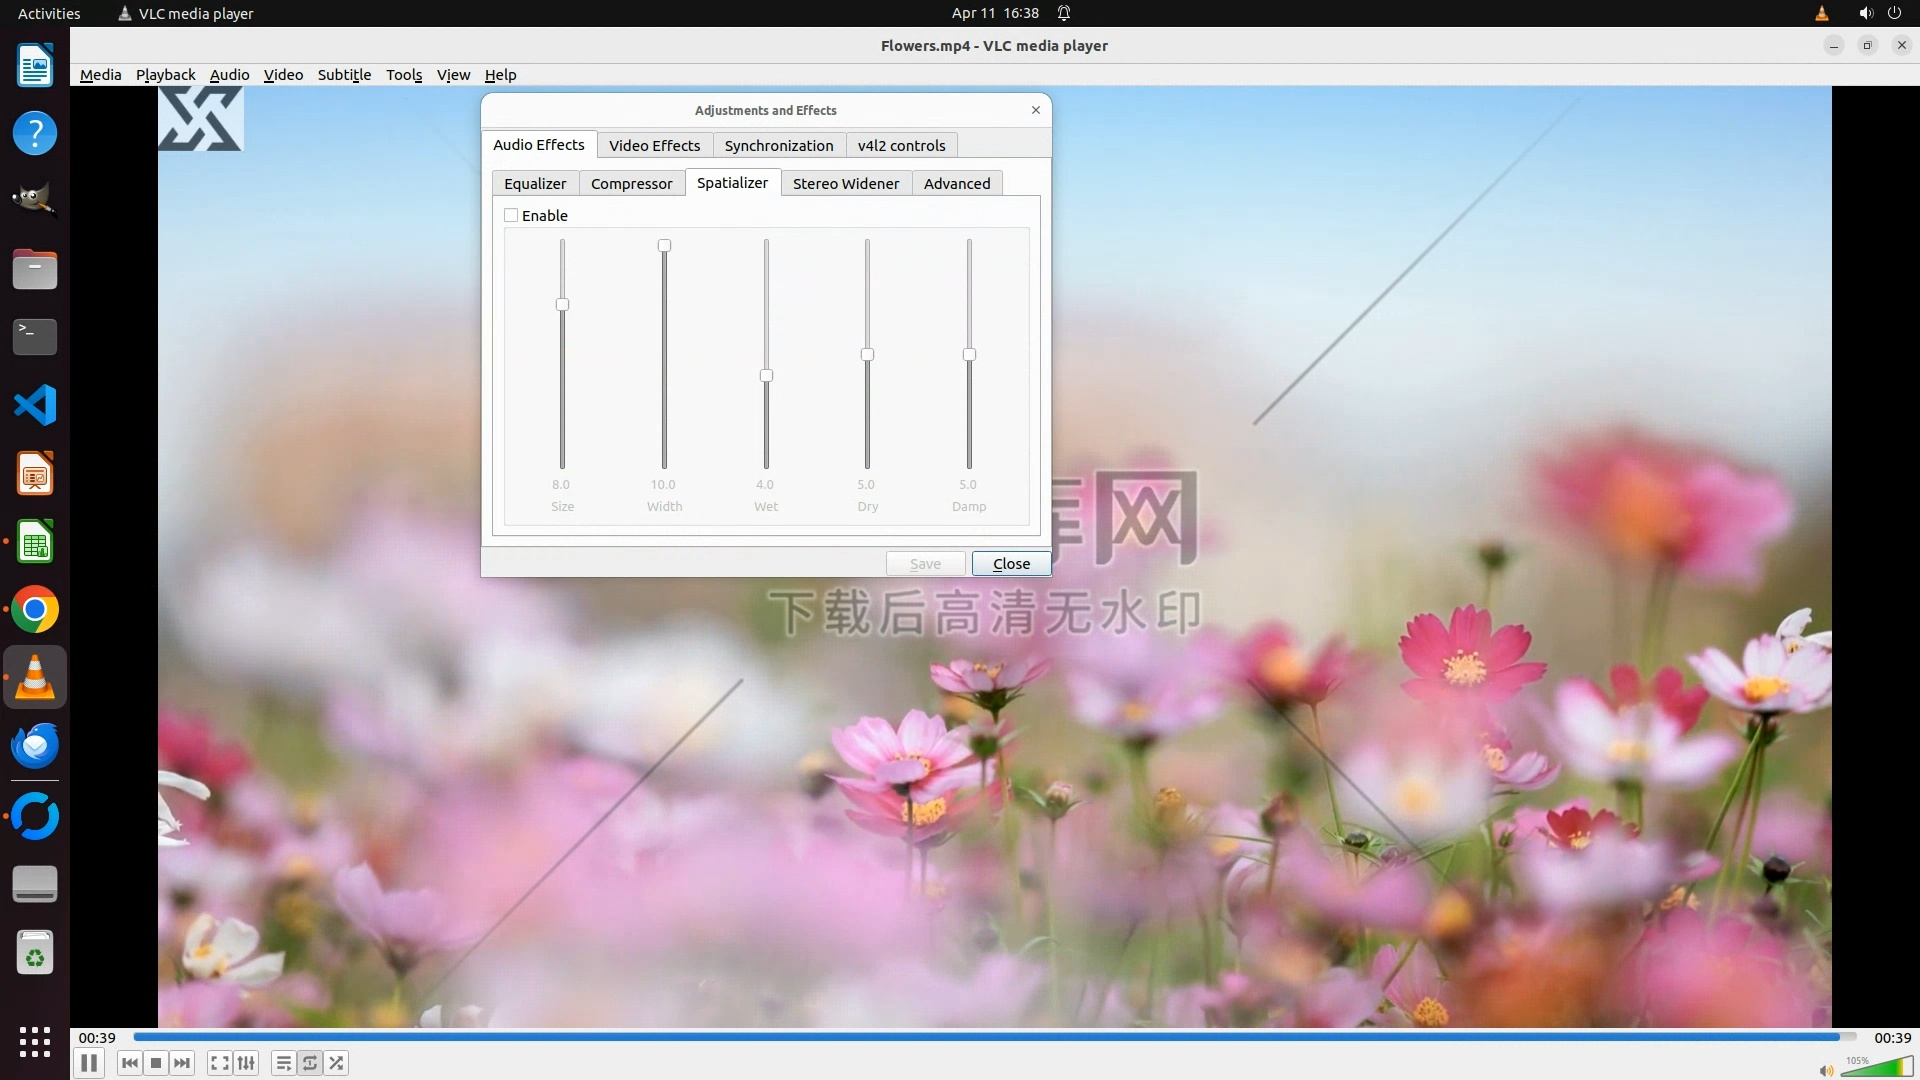Check the Spatializer Enable checkbox
The width and height of the screenshot is (1920, 1080).
point(511,215)
